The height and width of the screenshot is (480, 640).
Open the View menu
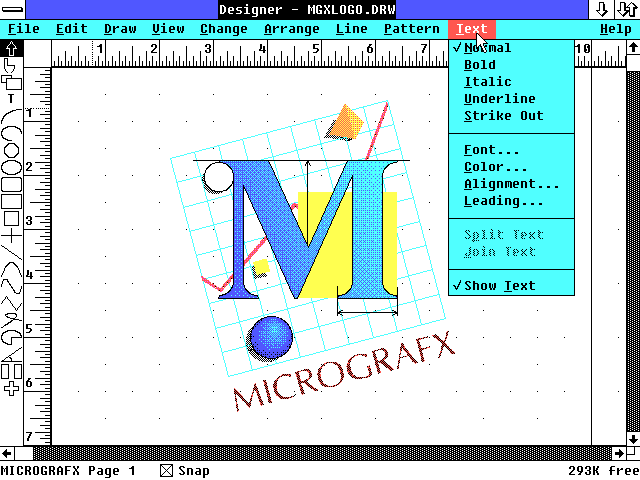[168, 29]
